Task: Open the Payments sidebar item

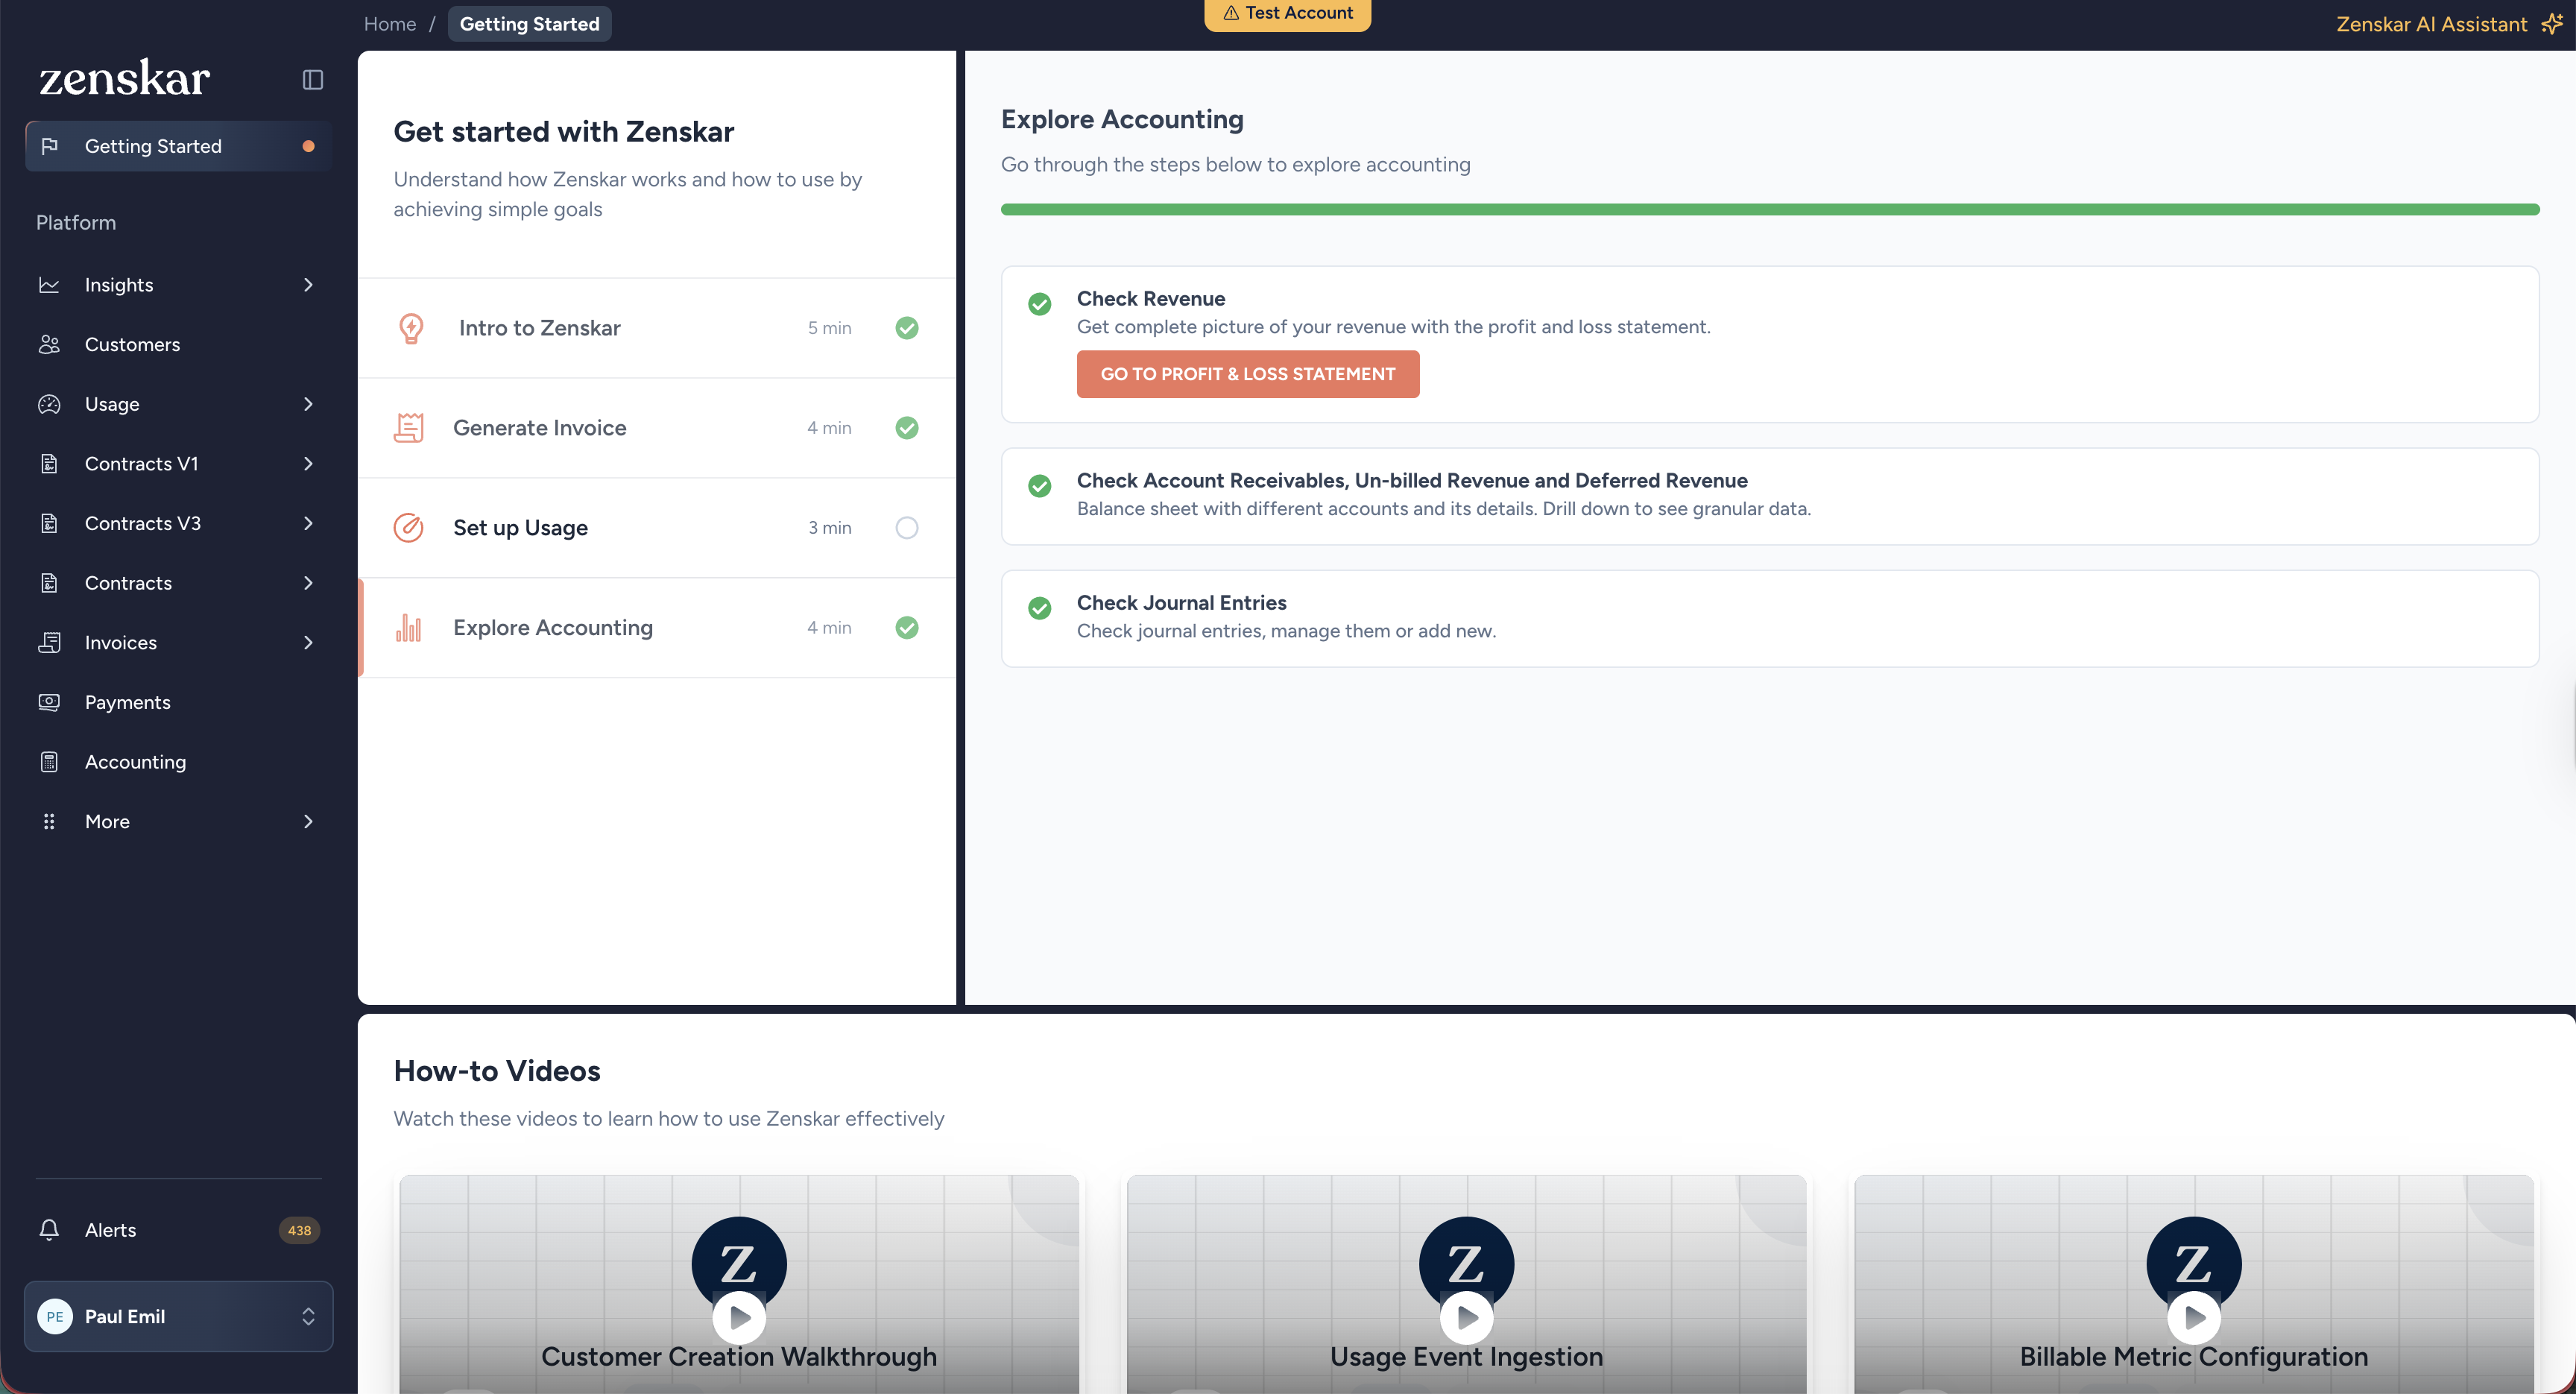Action: (178, 702)
